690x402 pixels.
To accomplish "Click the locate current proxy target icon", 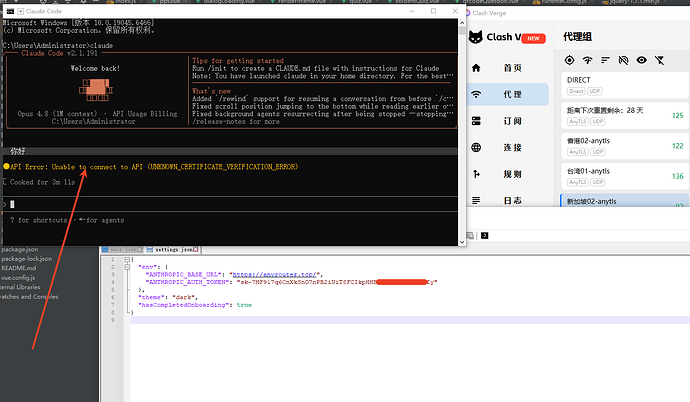I will pyautogui.click(x=569, y=60).
